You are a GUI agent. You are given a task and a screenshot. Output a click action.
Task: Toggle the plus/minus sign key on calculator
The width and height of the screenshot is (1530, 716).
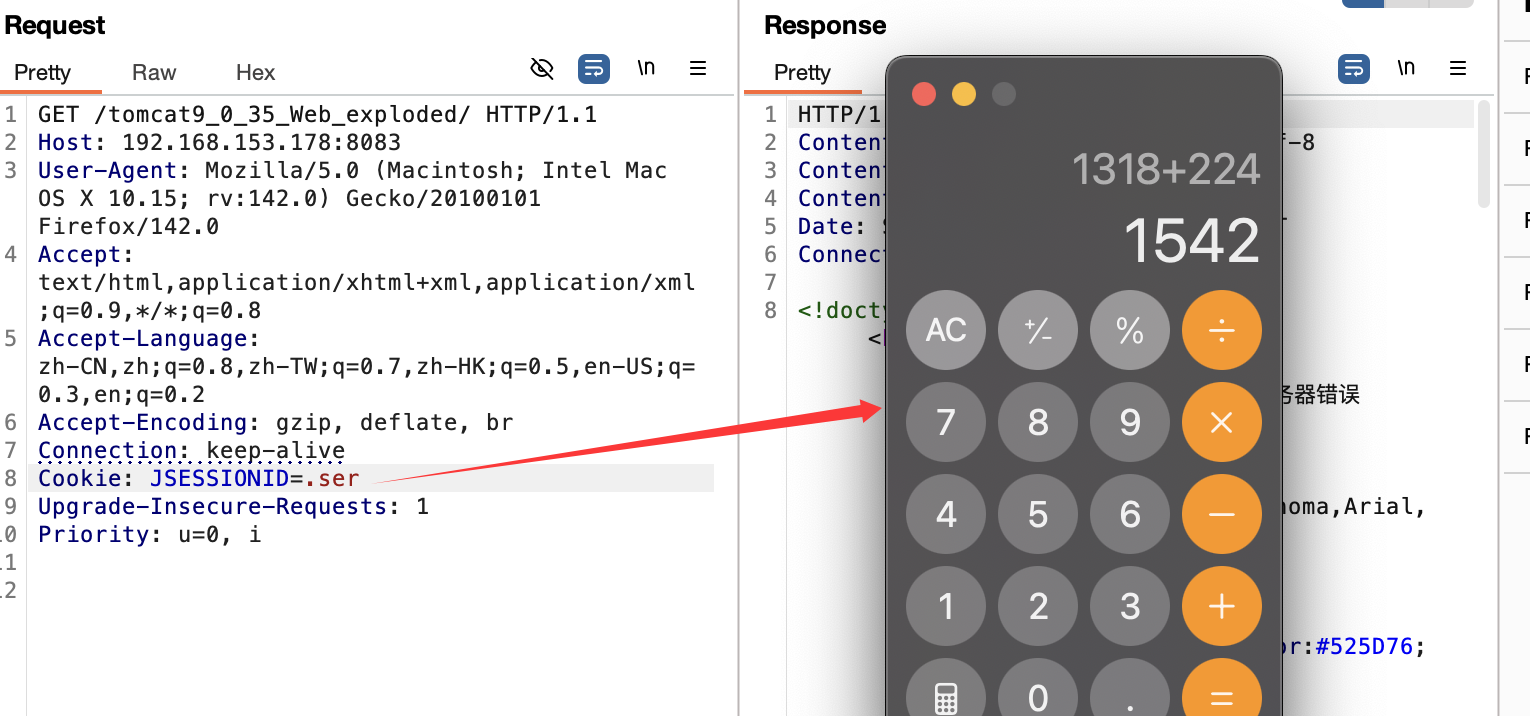pos(1037,330)
